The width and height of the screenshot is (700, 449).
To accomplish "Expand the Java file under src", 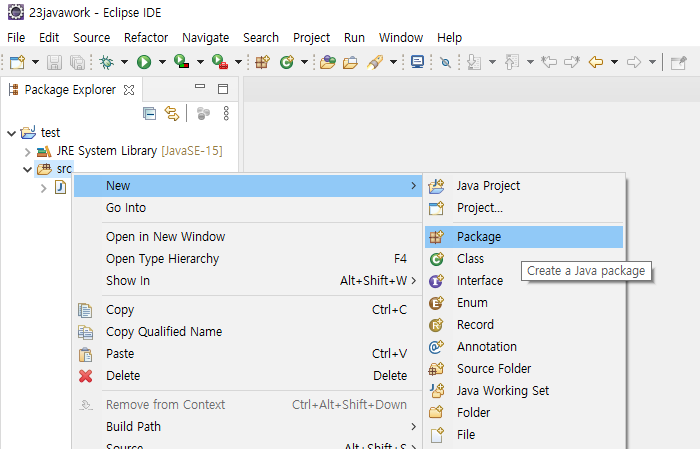I will (x=43, y=188).
